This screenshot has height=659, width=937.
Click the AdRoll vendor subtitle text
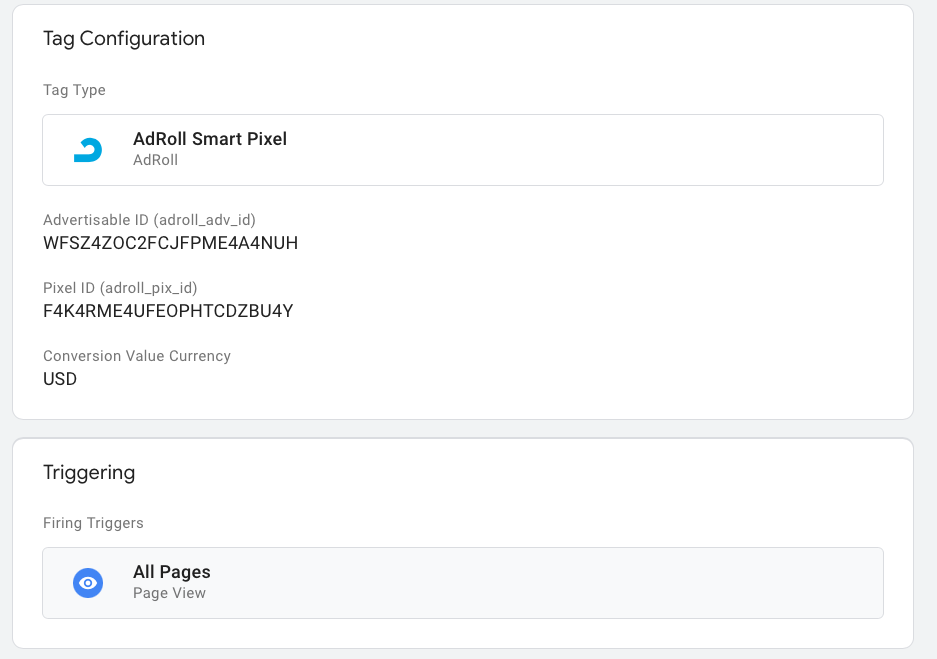click(155, 160)
